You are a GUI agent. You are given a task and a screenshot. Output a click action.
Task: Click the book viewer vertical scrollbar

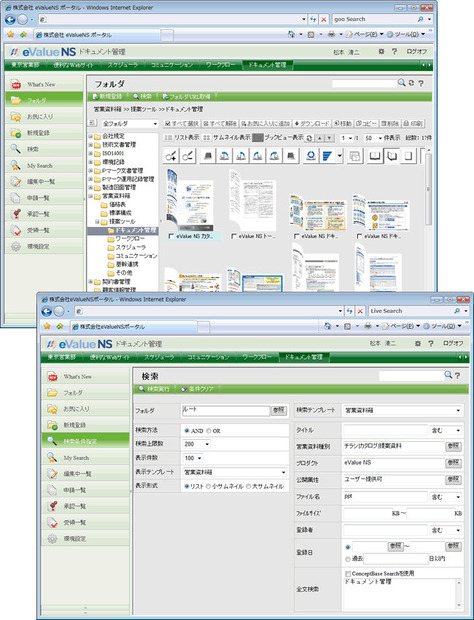(x=428, y=190)
